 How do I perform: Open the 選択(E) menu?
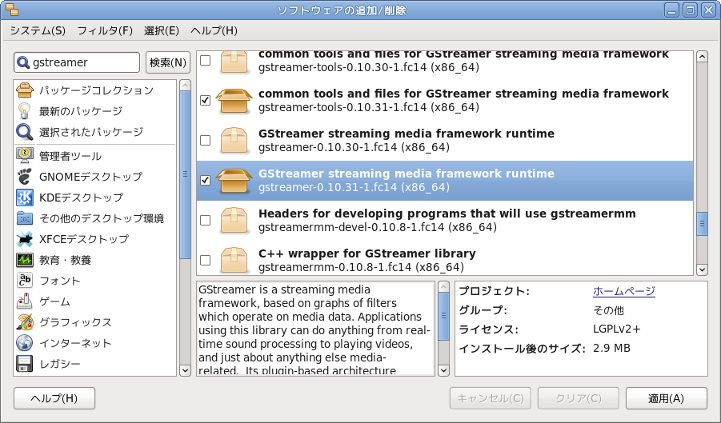161,31
